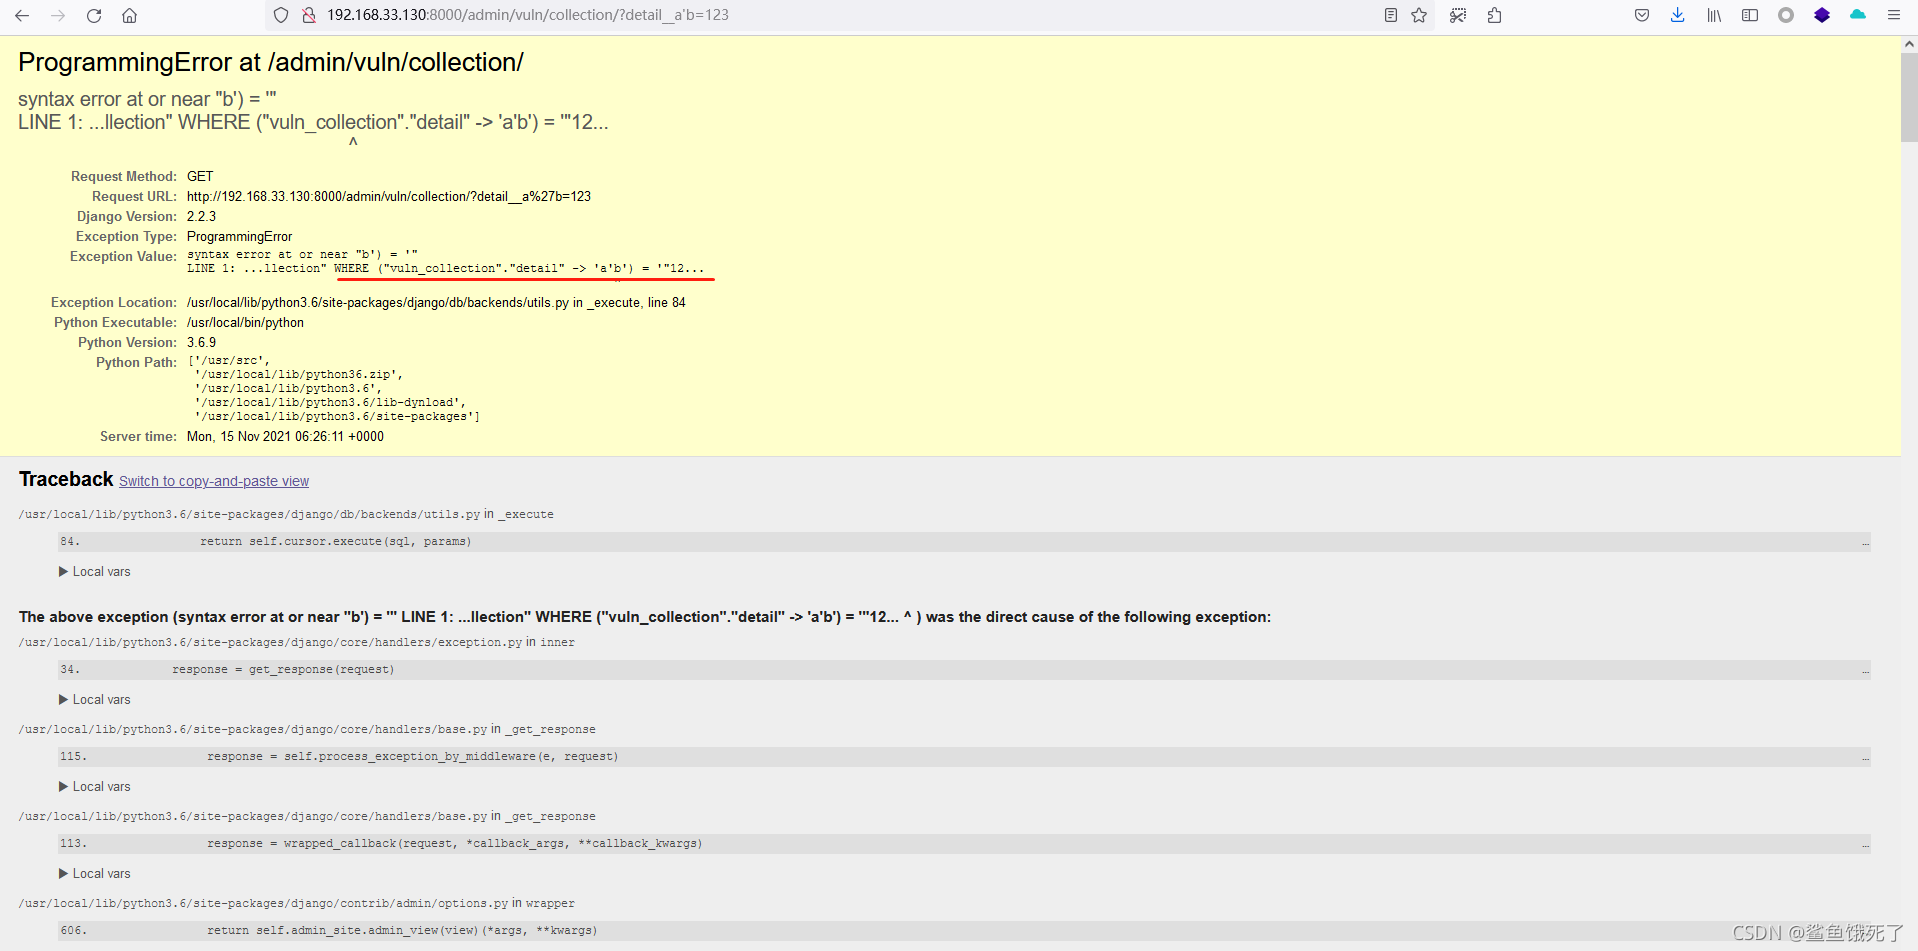Click the above exception direct cause text
The image size is (1918, 951).
tap(645, 617)
